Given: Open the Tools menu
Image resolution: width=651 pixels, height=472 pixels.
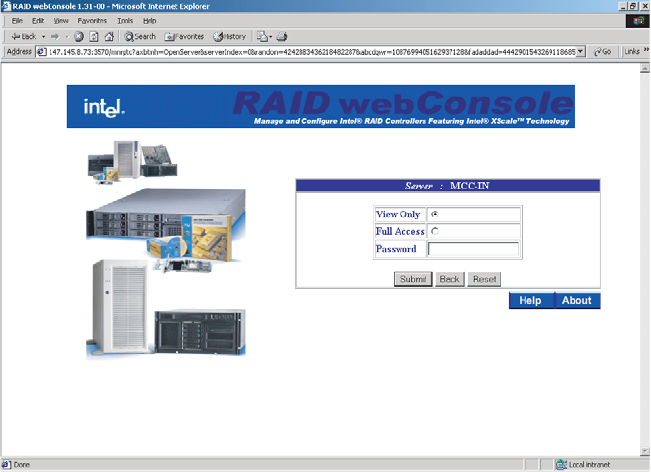Looking at the screenshot, I should click(125, 20).
